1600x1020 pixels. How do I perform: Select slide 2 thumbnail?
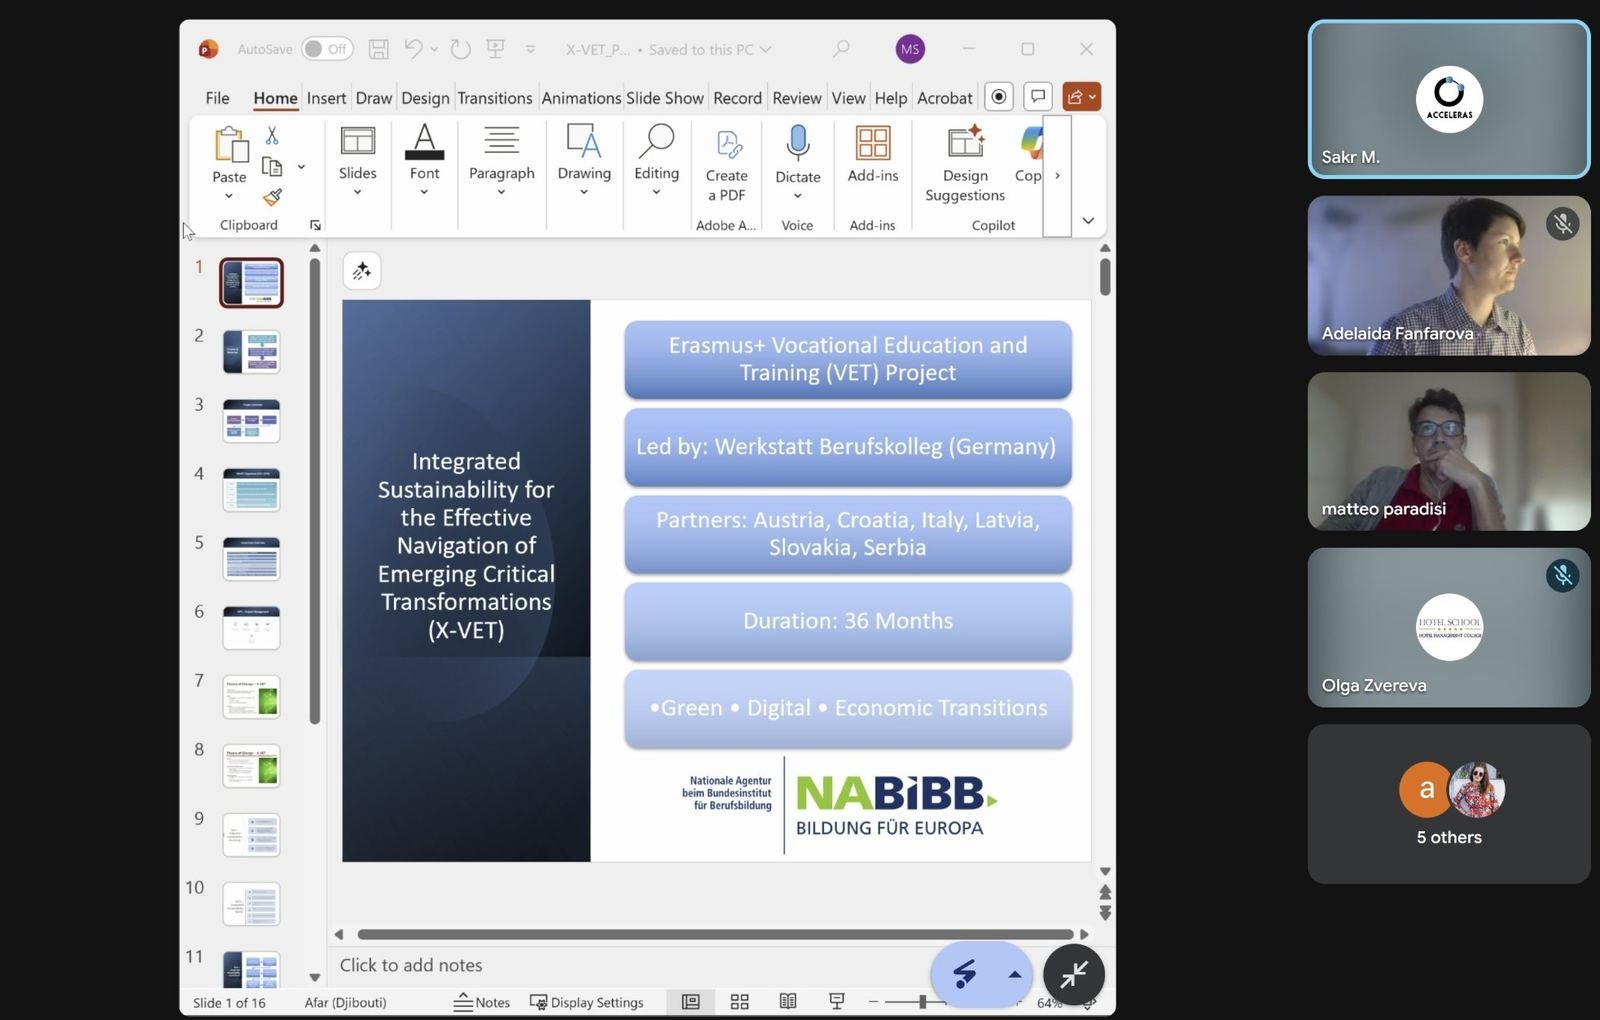251,352
